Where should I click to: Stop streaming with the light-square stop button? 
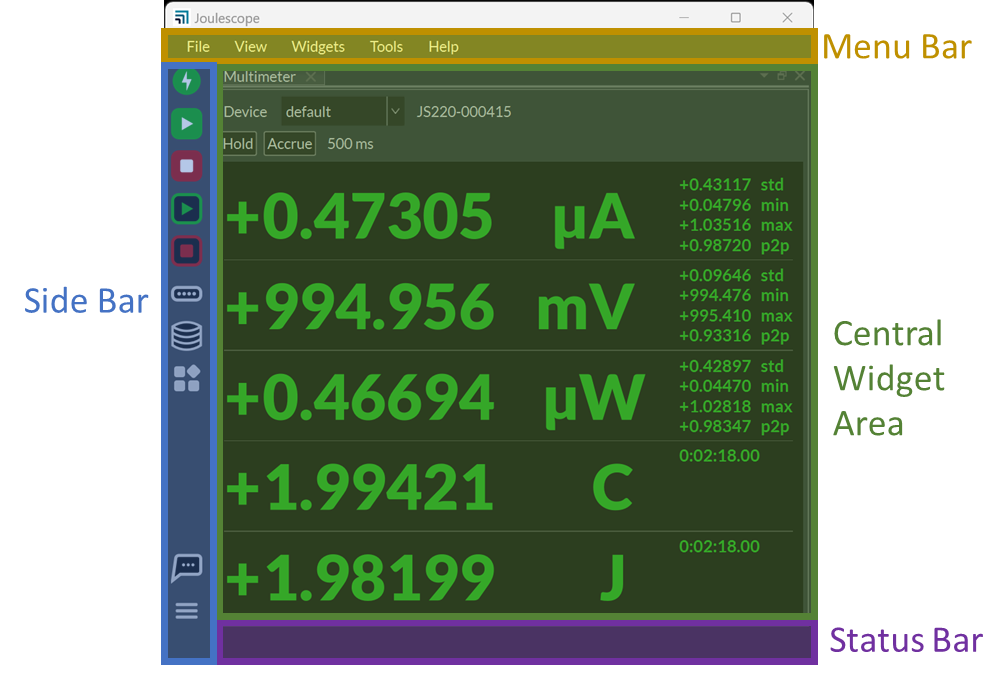187,166
